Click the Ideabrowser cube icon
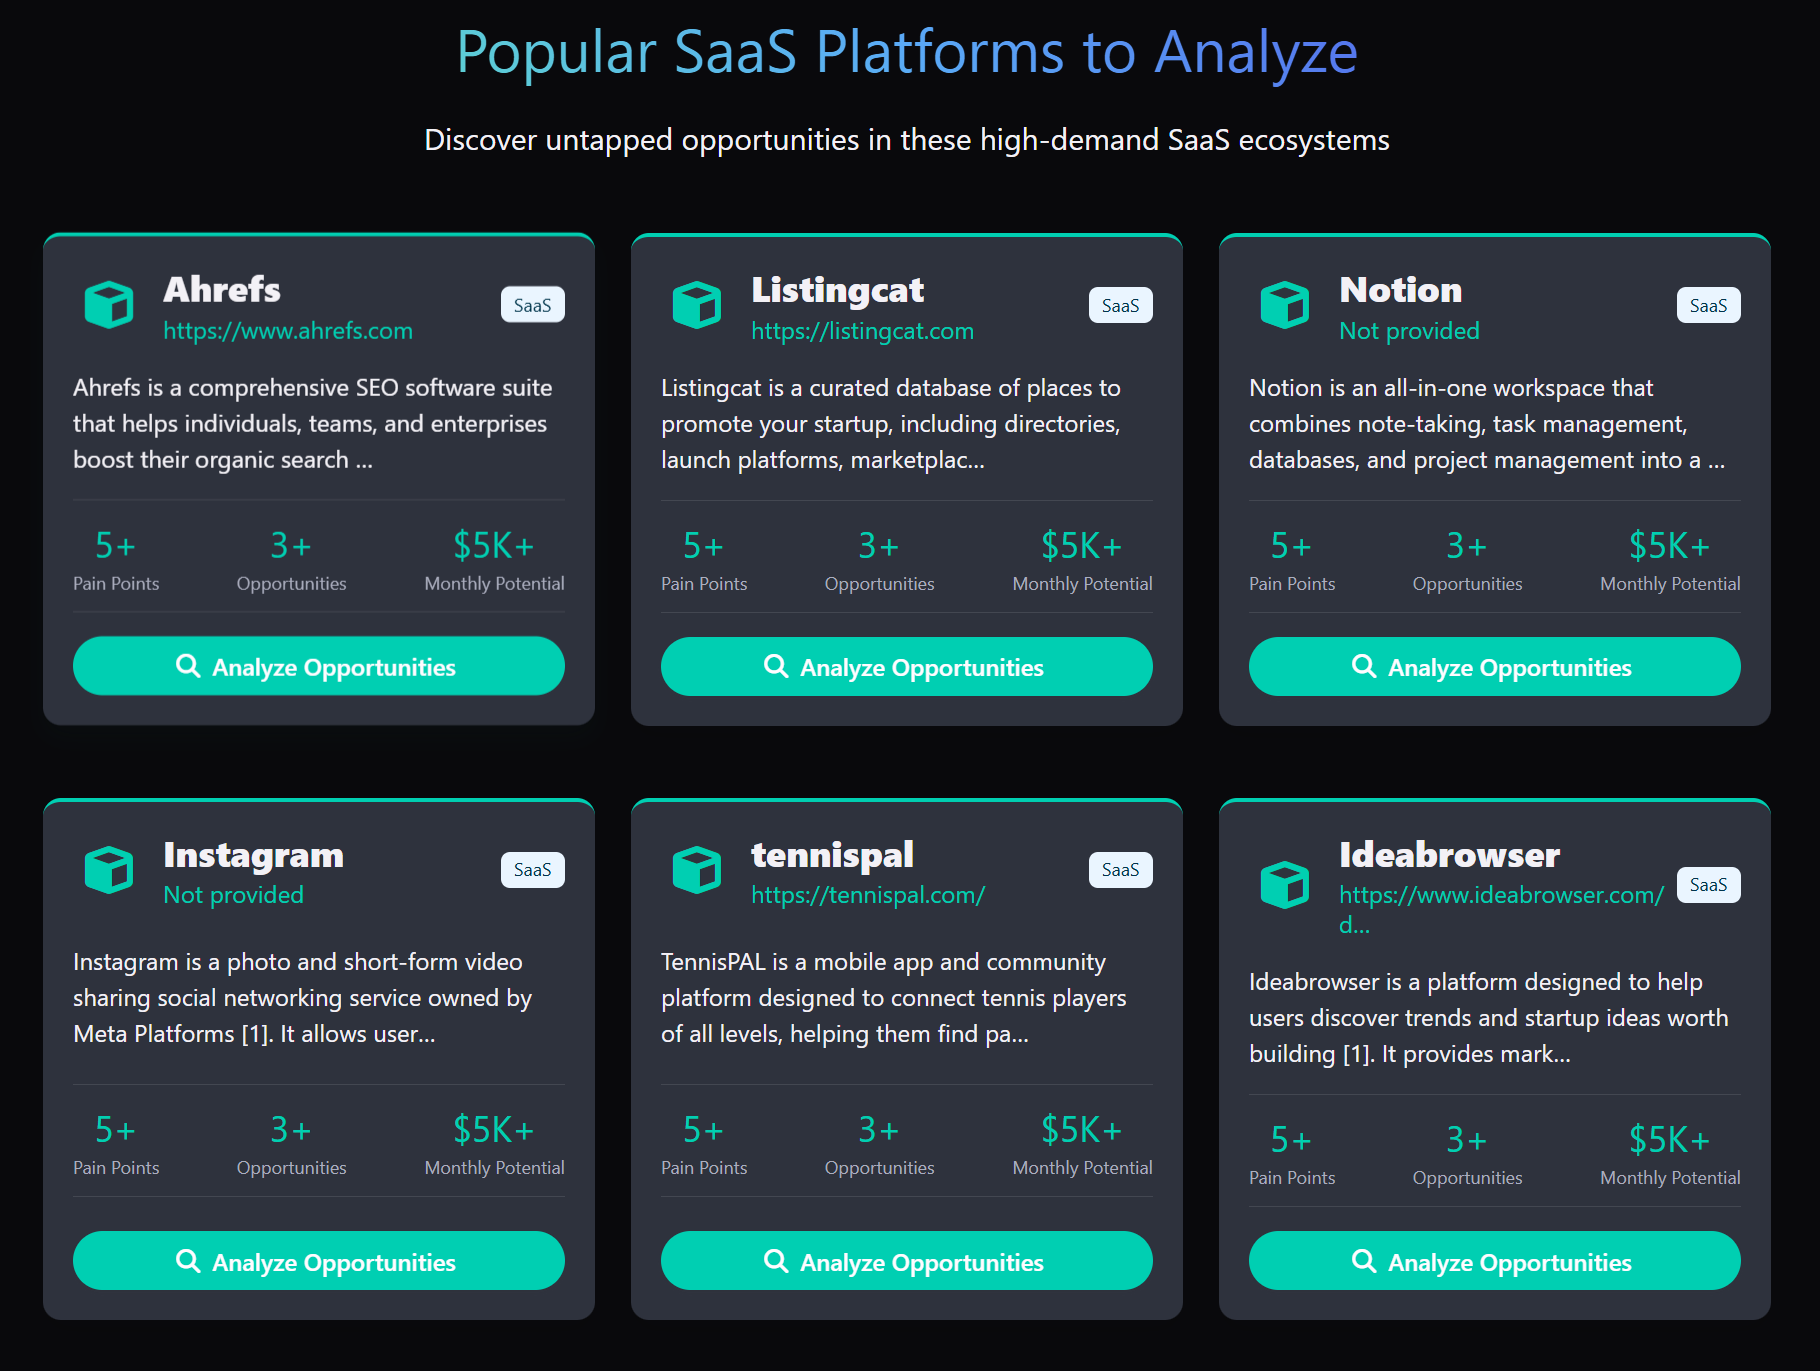1820x1371 pixels. click(x=1285, y=885)
